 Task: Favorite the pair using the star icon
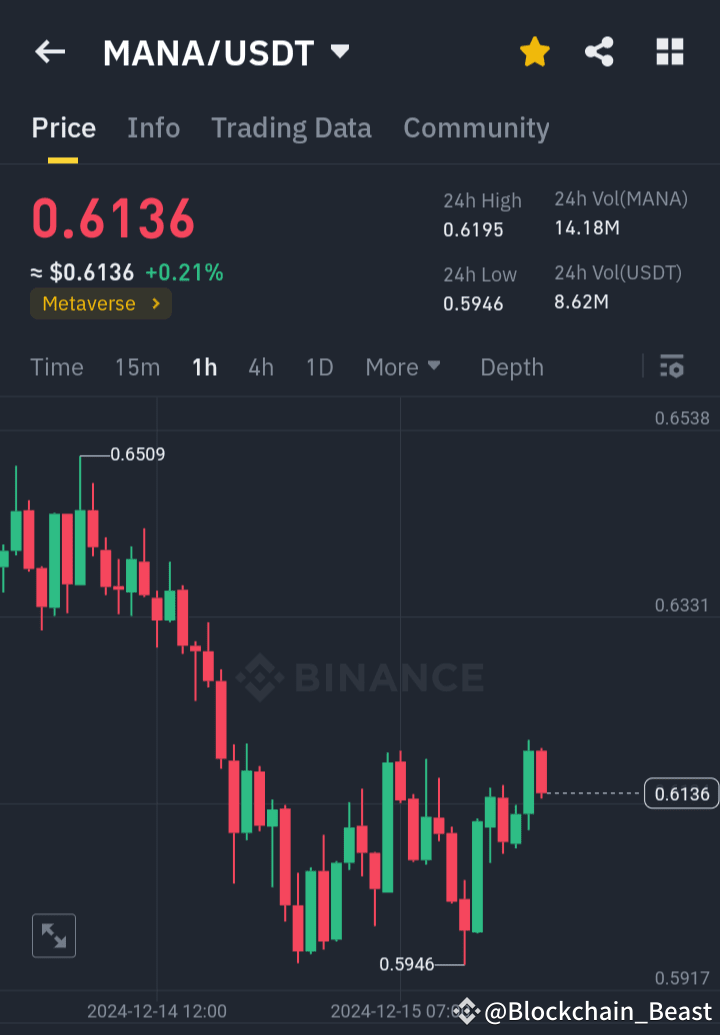click(534, 51)
